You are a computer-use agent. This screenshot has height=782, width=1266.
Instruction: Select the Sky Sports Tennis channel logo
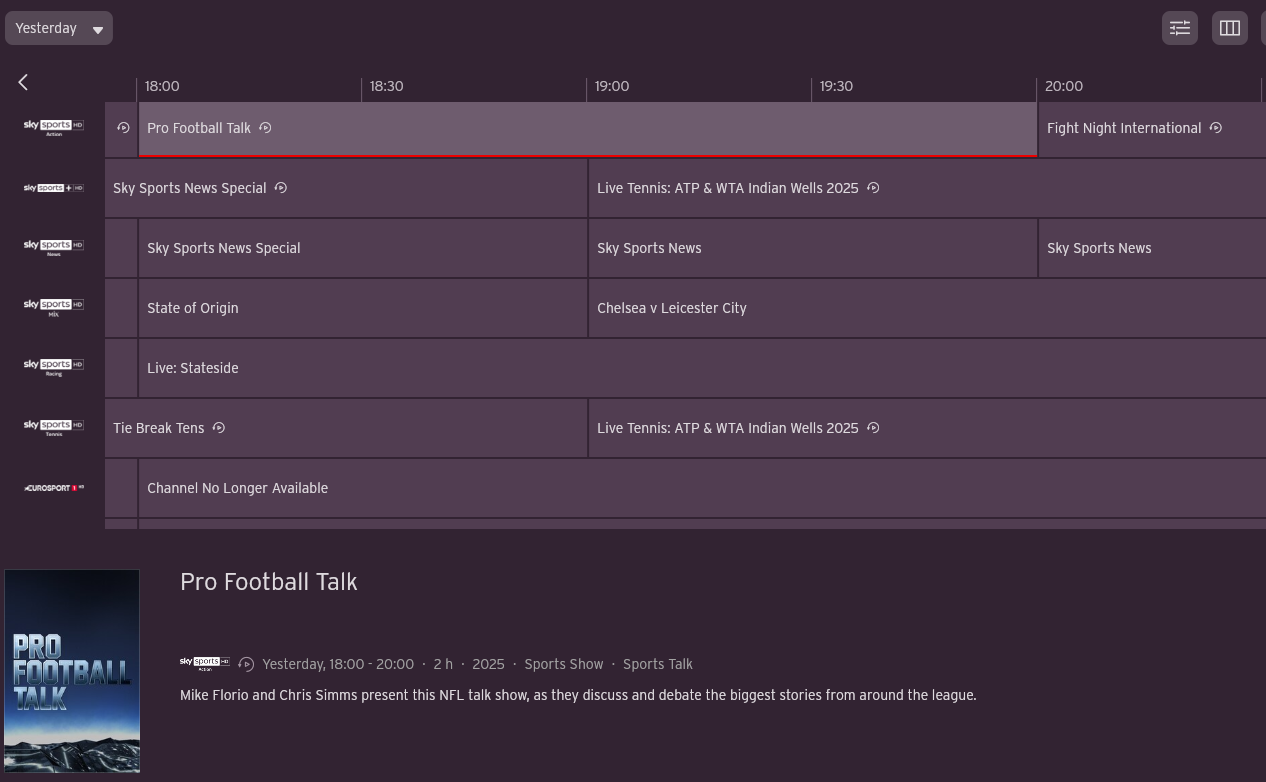tap(53, 428)
